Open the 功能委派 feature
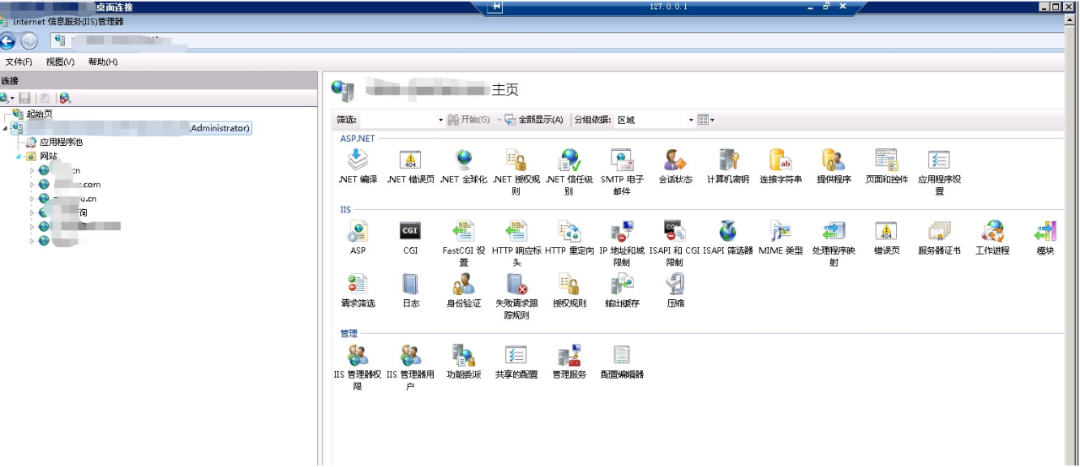This screenshot has height=467, width=1080. coord(464,362)
